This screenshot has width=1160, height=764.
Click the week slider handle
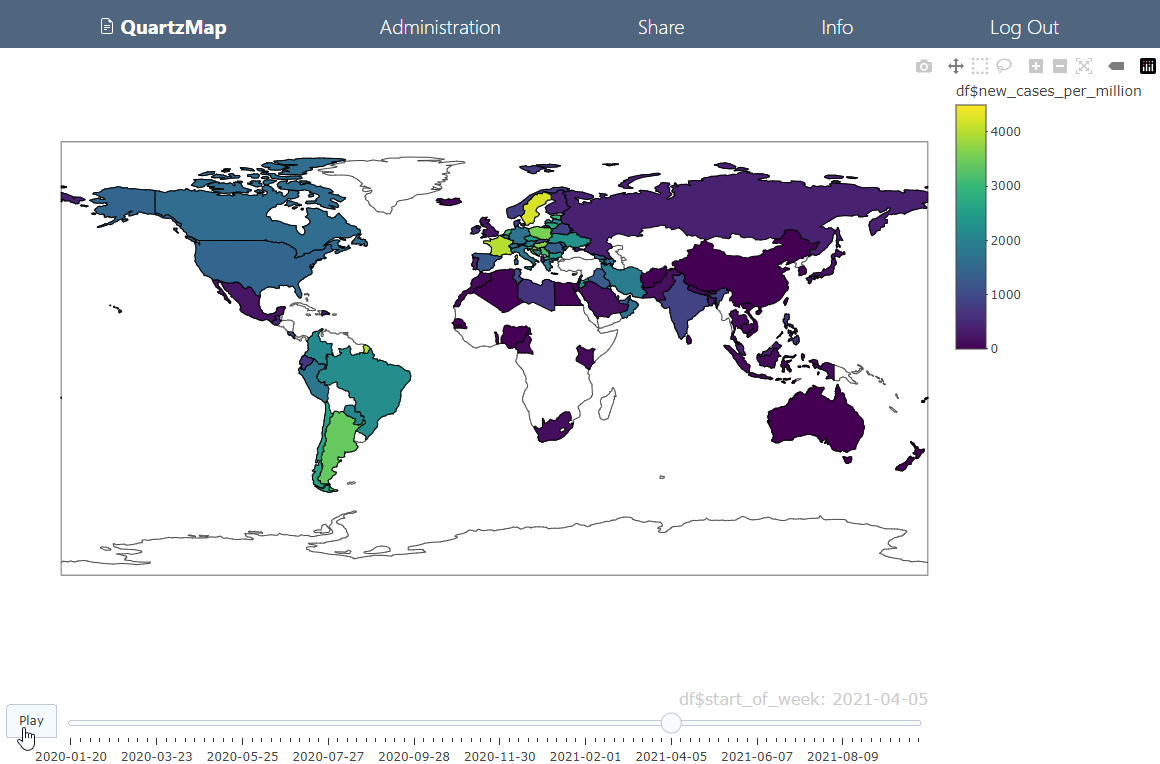(671, 723)
